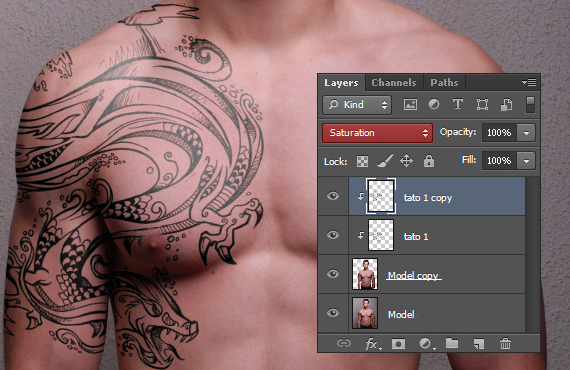Click Link layers chain icon
Viewport: 570px width, 370px height.
[x=344, y=343]
